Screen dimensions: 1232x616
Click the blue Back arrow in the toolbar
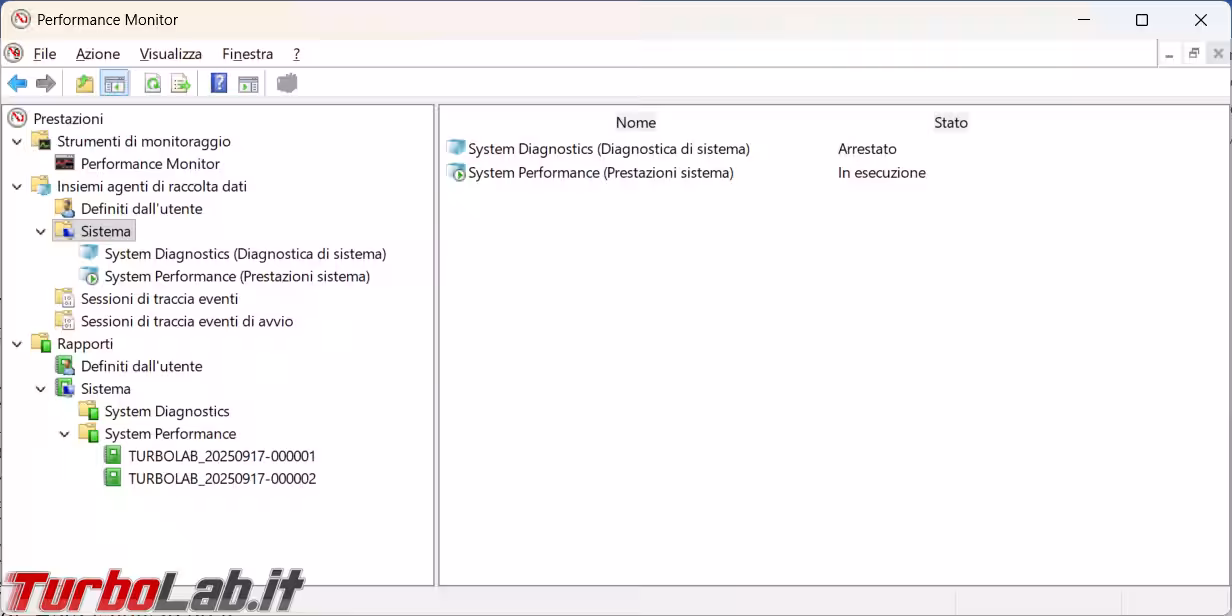pyautogui.click(x=17, y=84)
